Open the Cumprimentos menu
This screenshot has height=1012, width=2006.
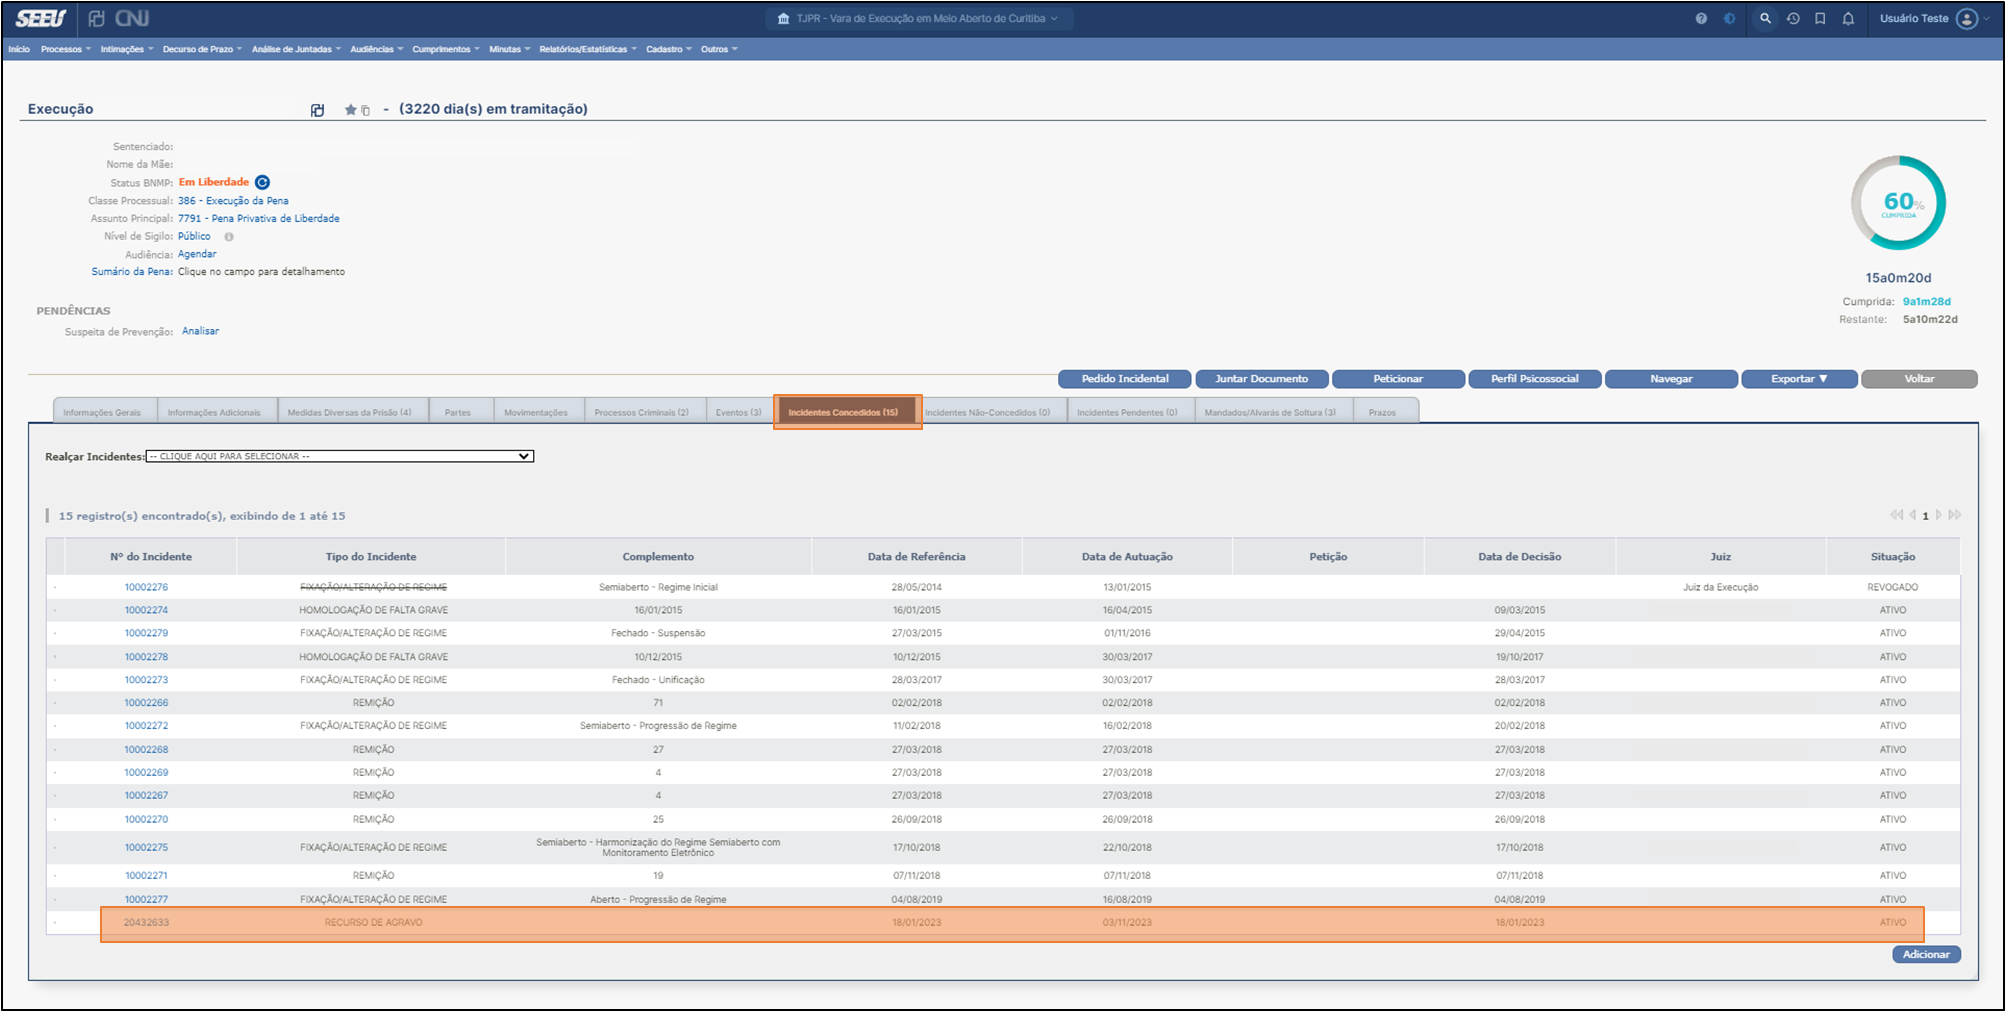446,49
